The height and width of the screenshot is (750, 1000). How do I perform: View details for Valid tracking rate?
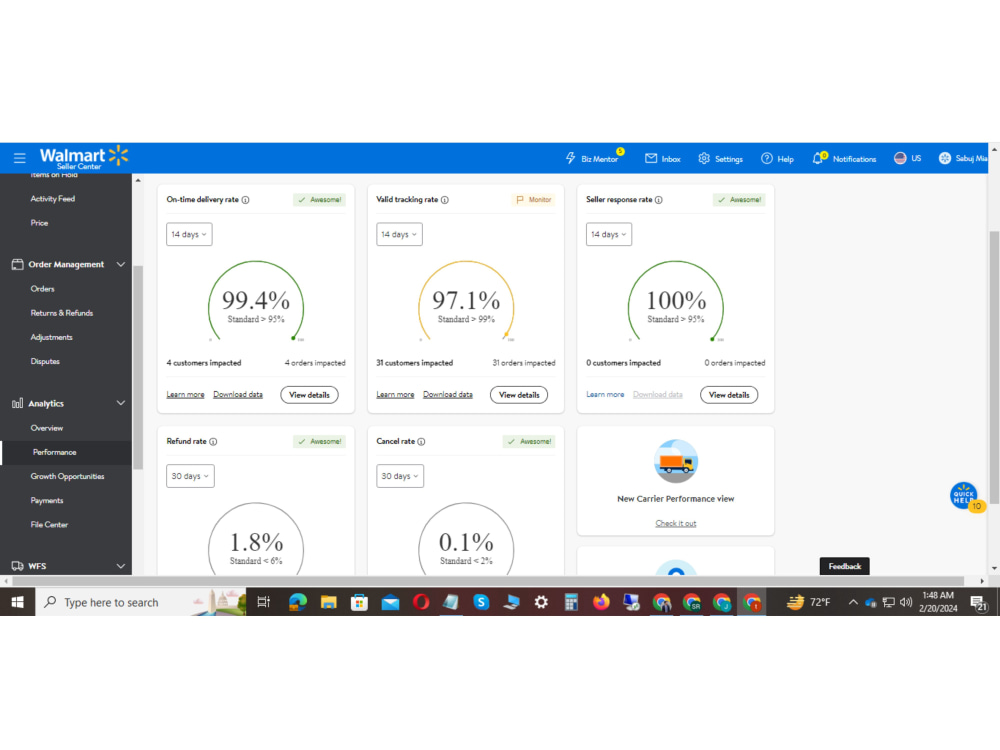coord(519,395)
